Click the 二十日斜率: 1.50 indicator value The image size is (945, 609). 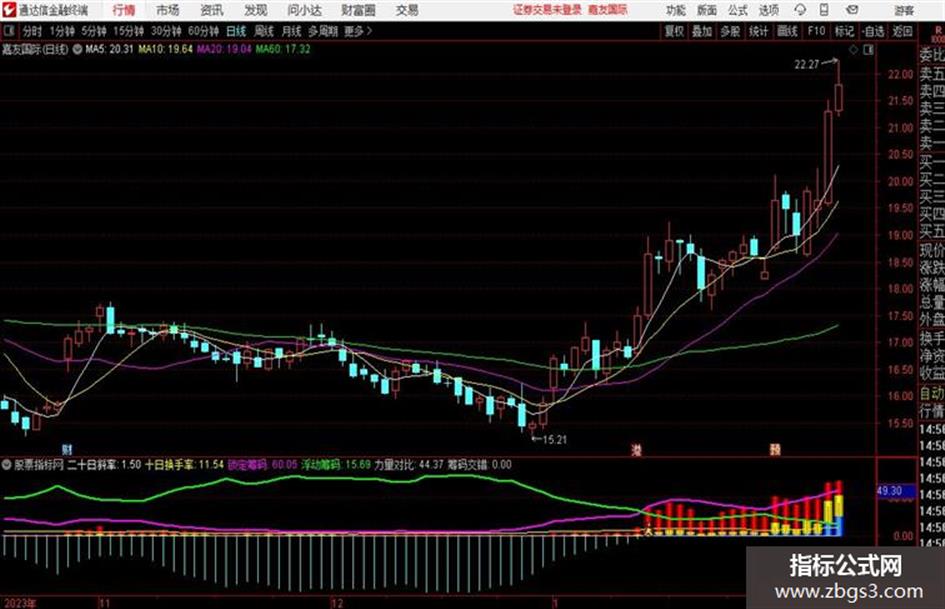tap(104, 465)
